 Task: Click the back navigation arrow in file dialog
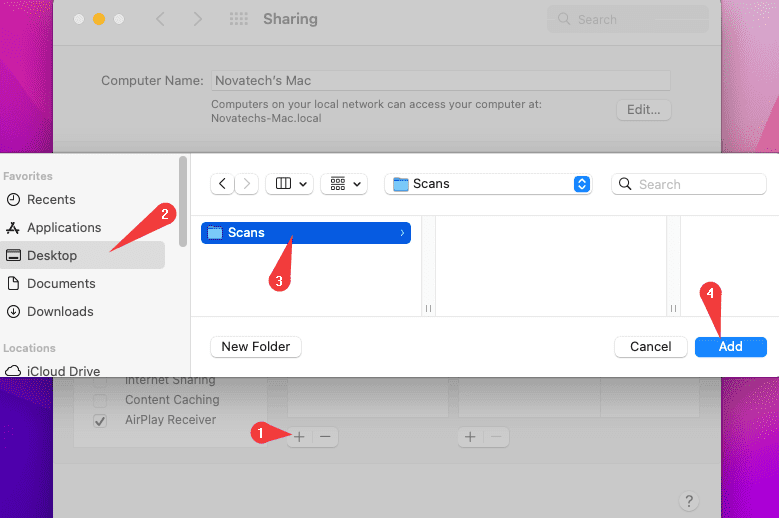click(222, 184)
